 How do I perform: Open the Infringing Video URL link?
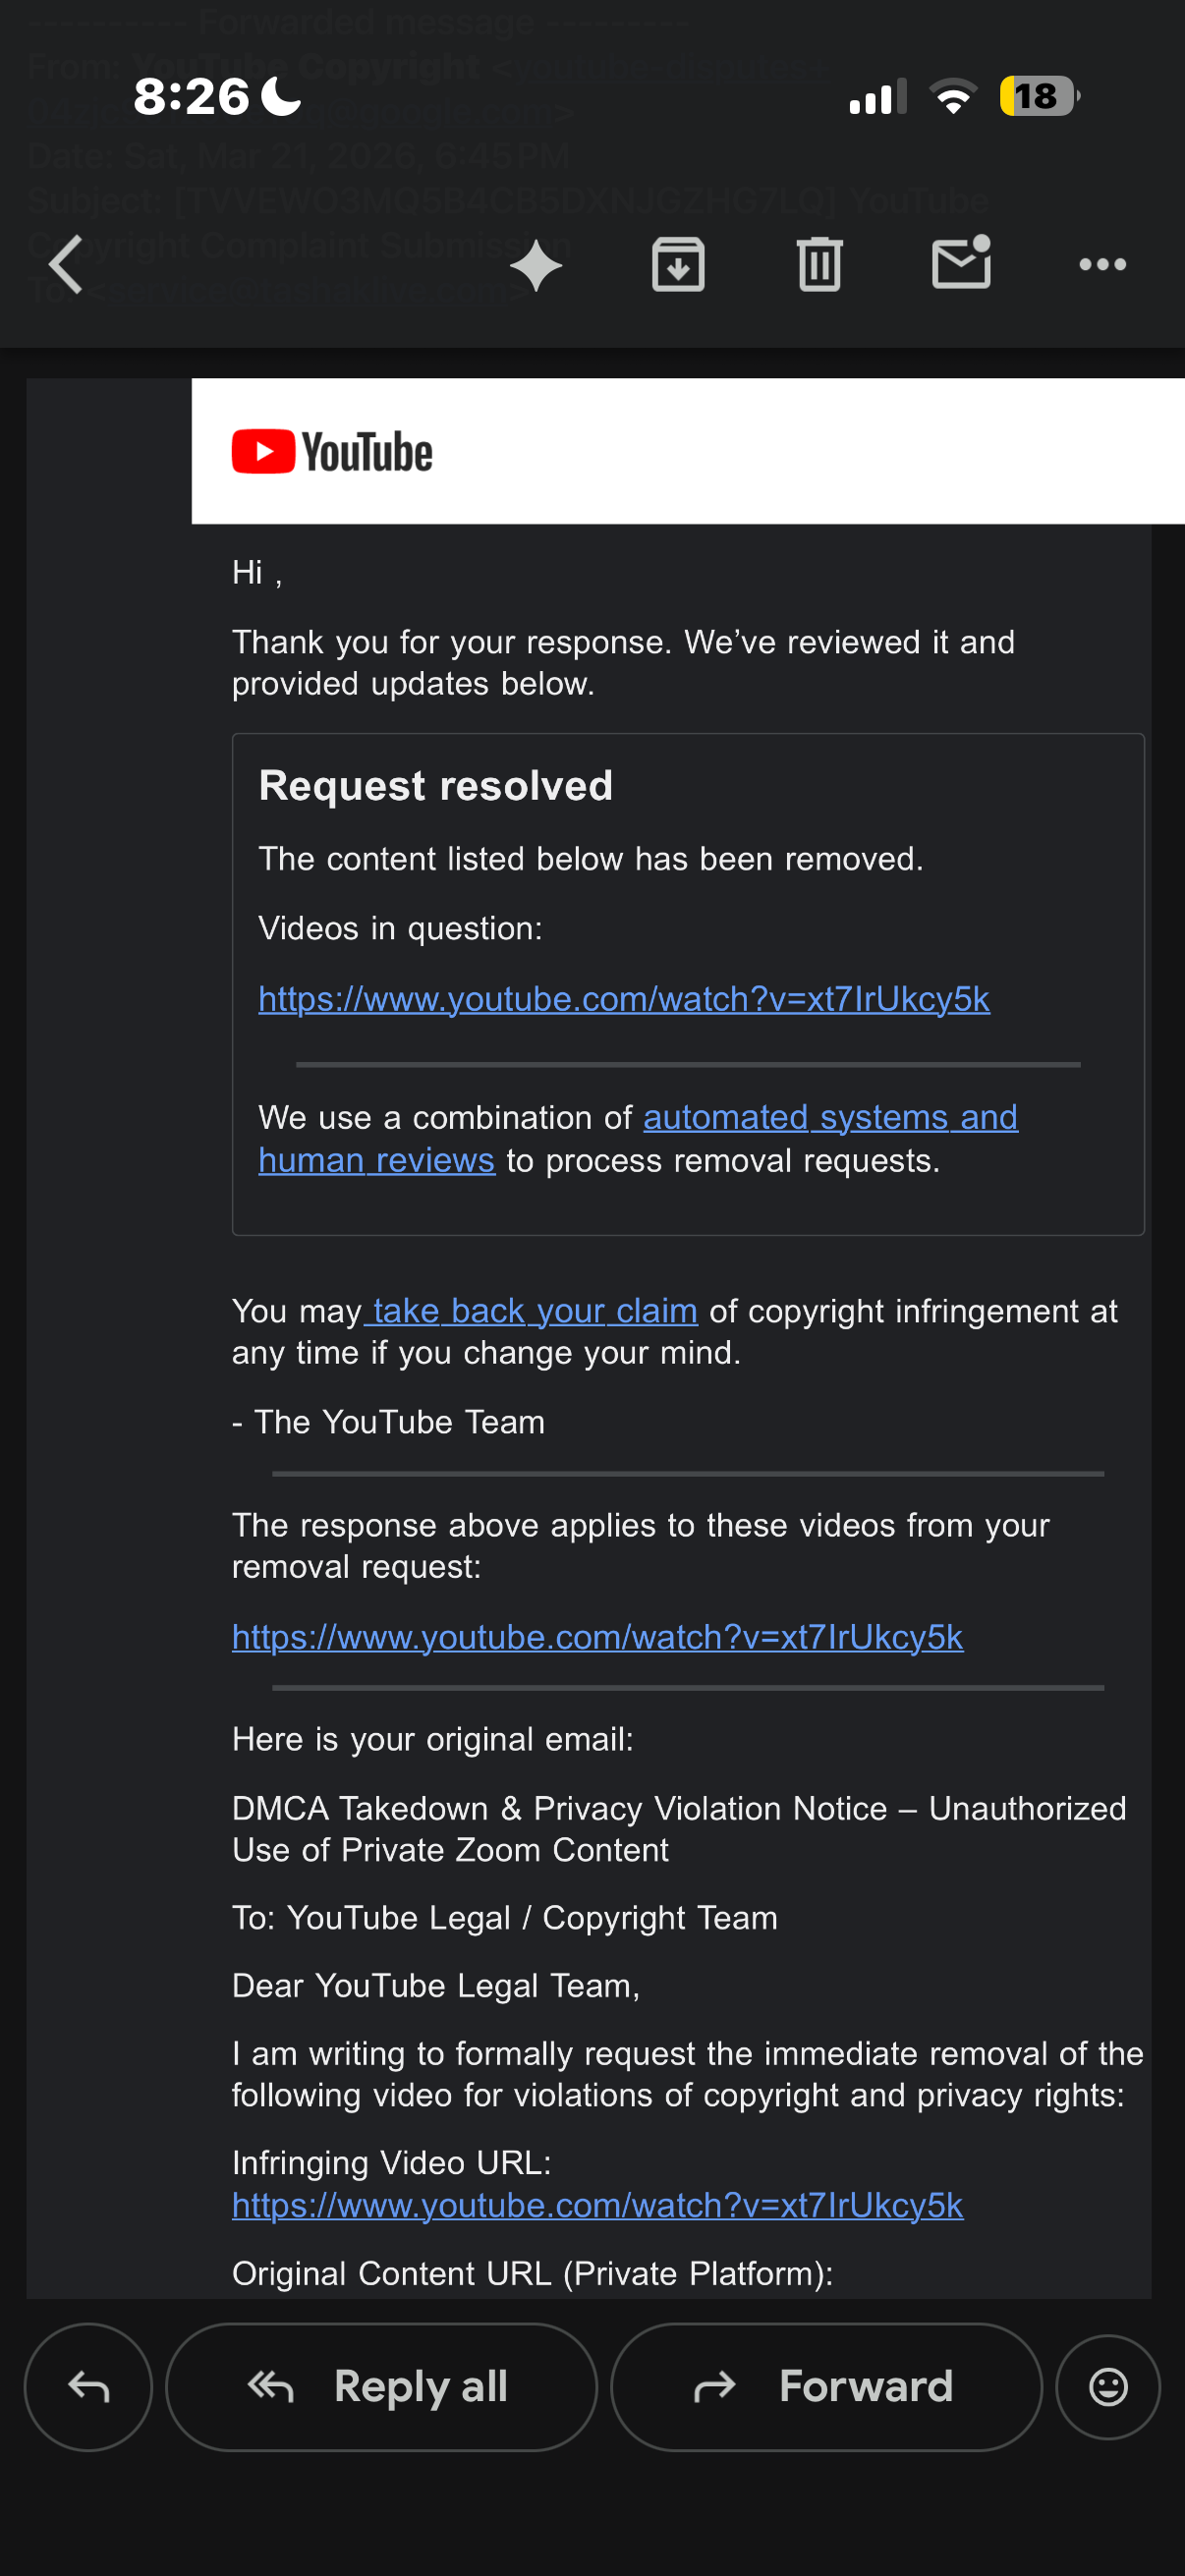[x=597, y=2205]
